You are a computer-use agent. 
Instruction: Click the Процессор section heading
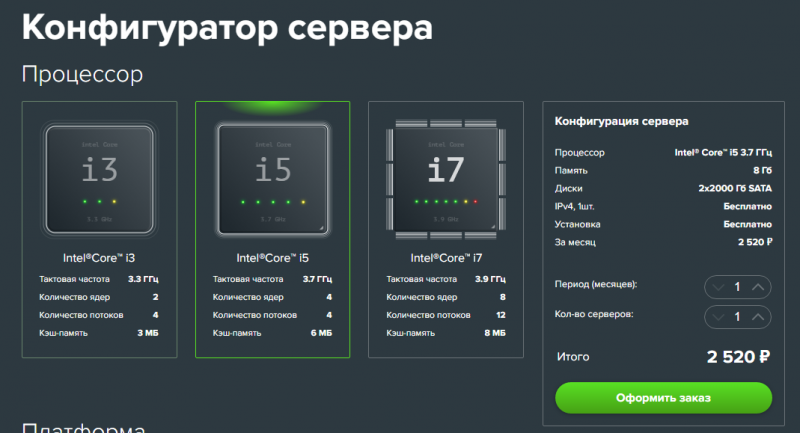[82, 75]
